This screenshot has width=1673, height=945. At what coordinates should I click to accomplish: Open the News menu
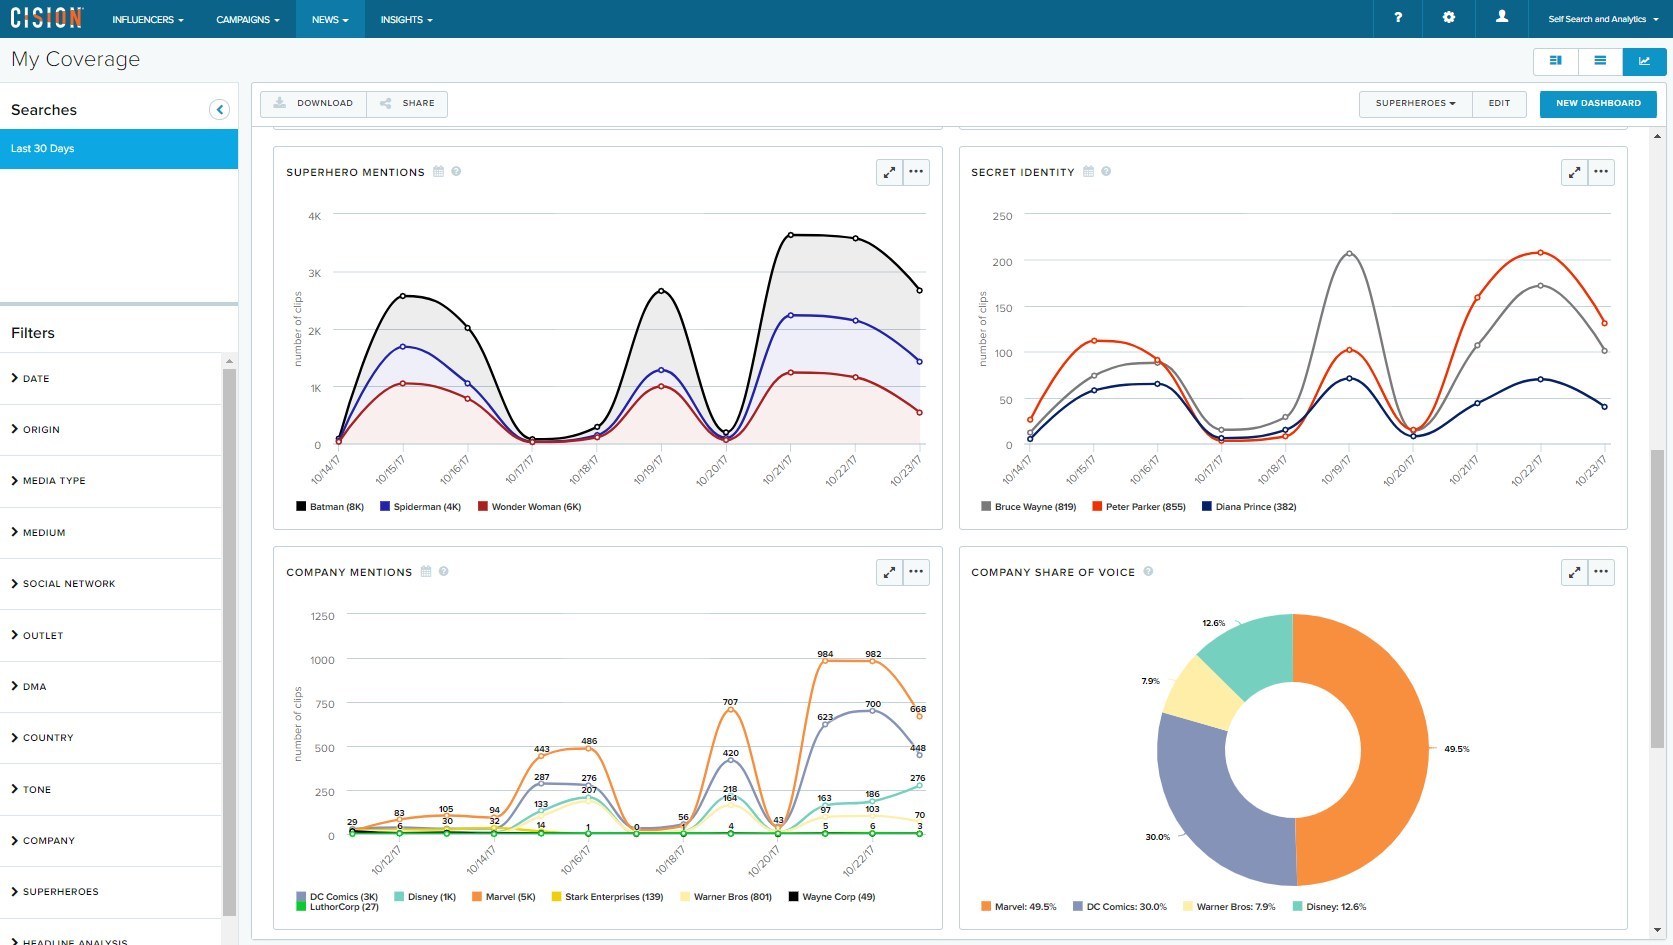pos(330,19)
